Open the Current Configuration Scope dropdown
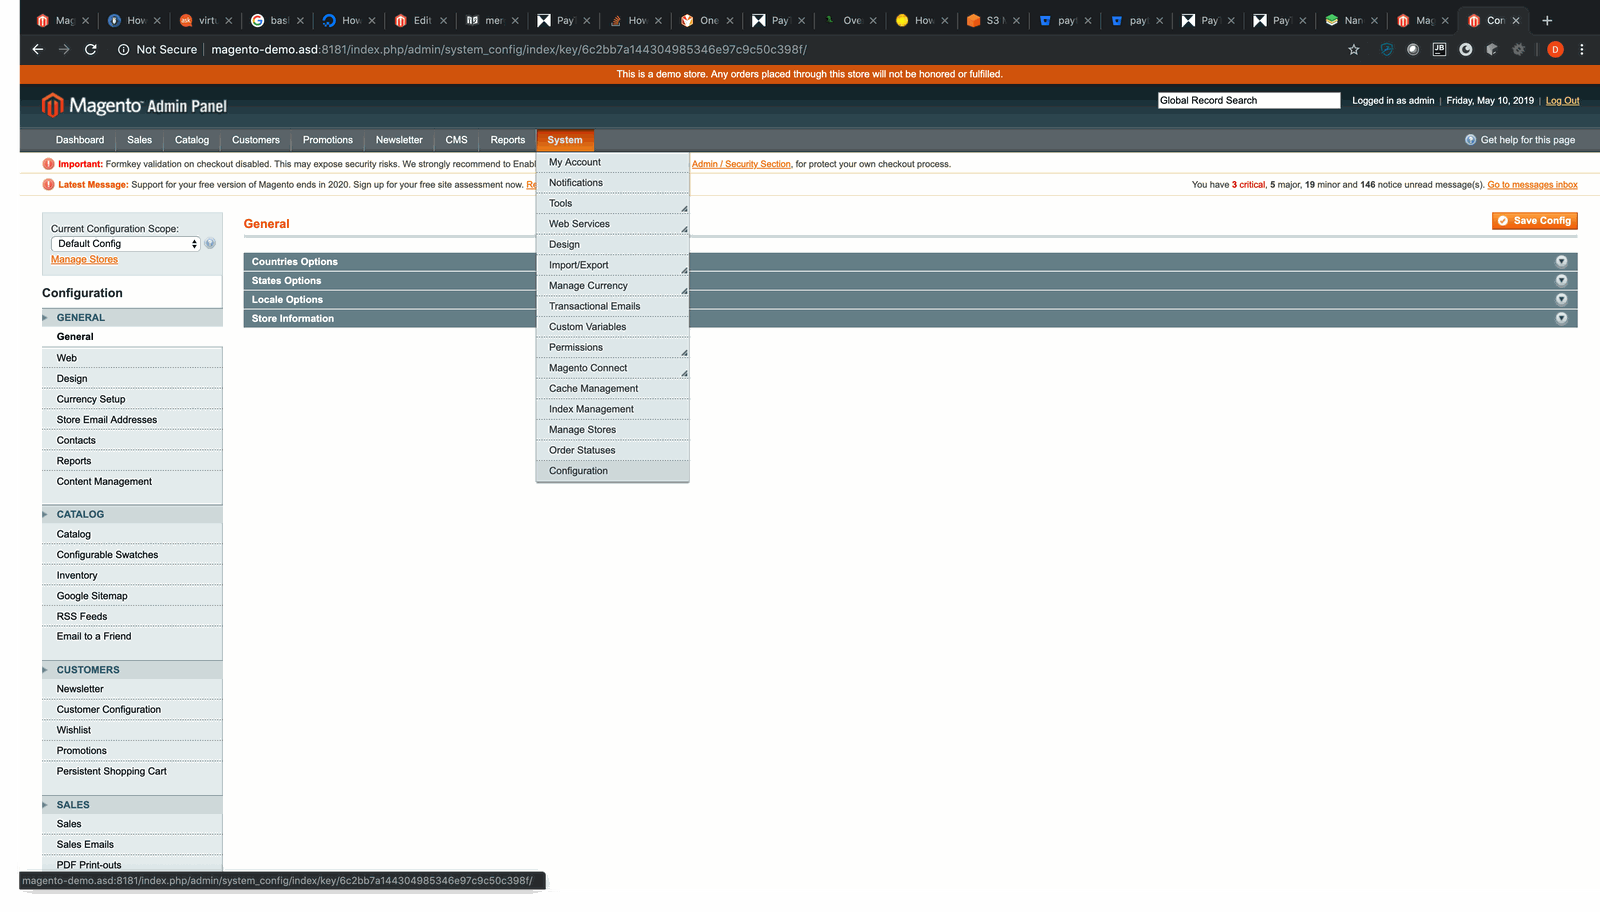Image resolution: width=1600 pixels, height=912 pixels. point(126,244)
